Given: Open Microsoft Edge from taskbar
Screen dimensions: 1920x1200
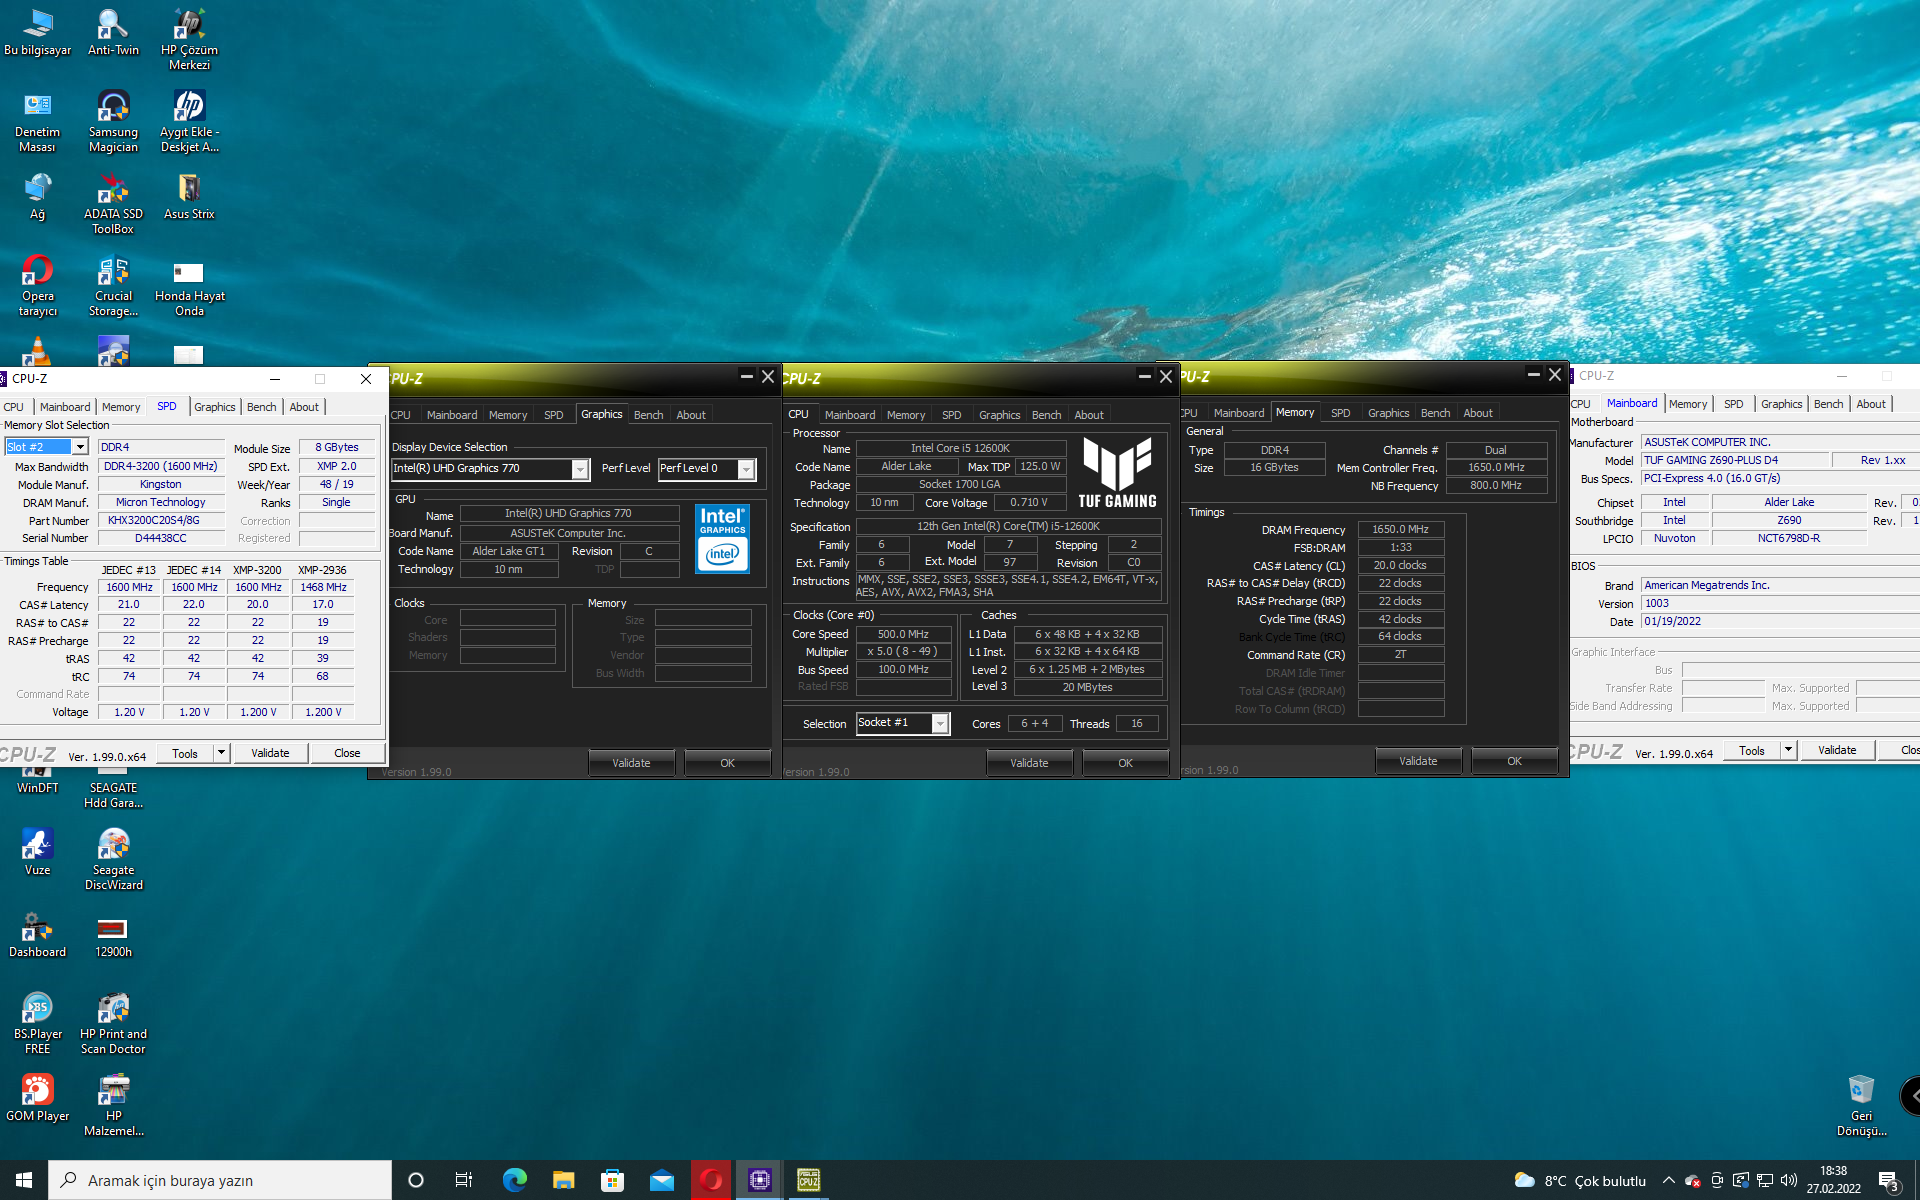Looking at the screenshot, I should (x=514, y=1180).
